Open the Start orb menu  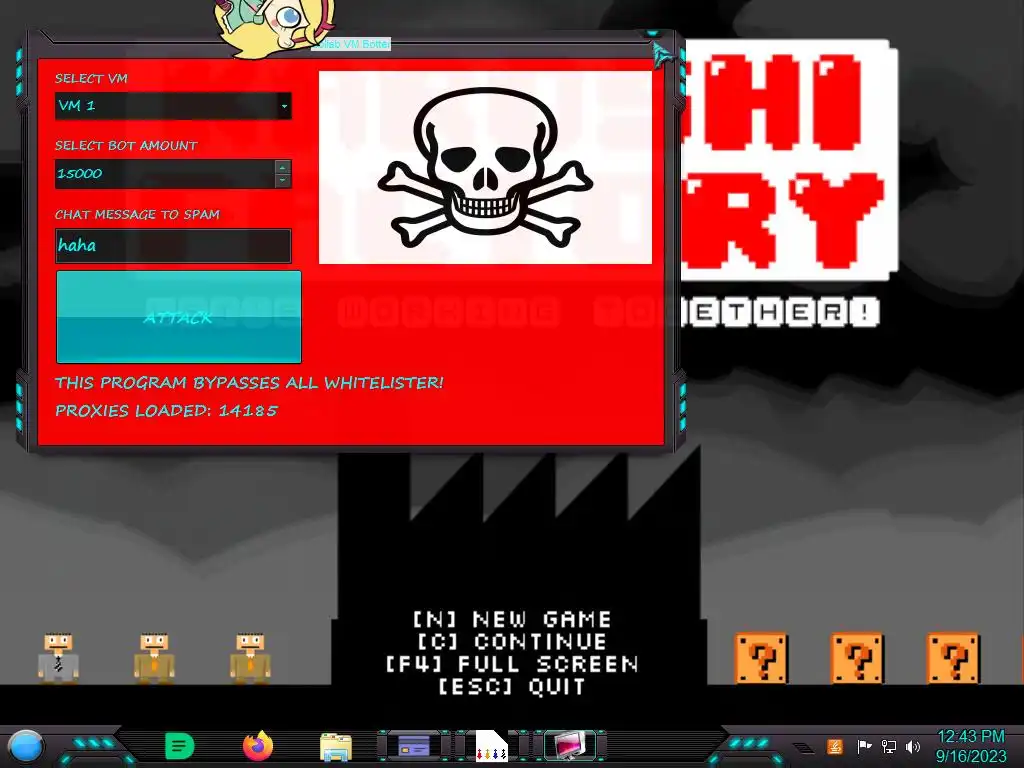click(25, 746)
